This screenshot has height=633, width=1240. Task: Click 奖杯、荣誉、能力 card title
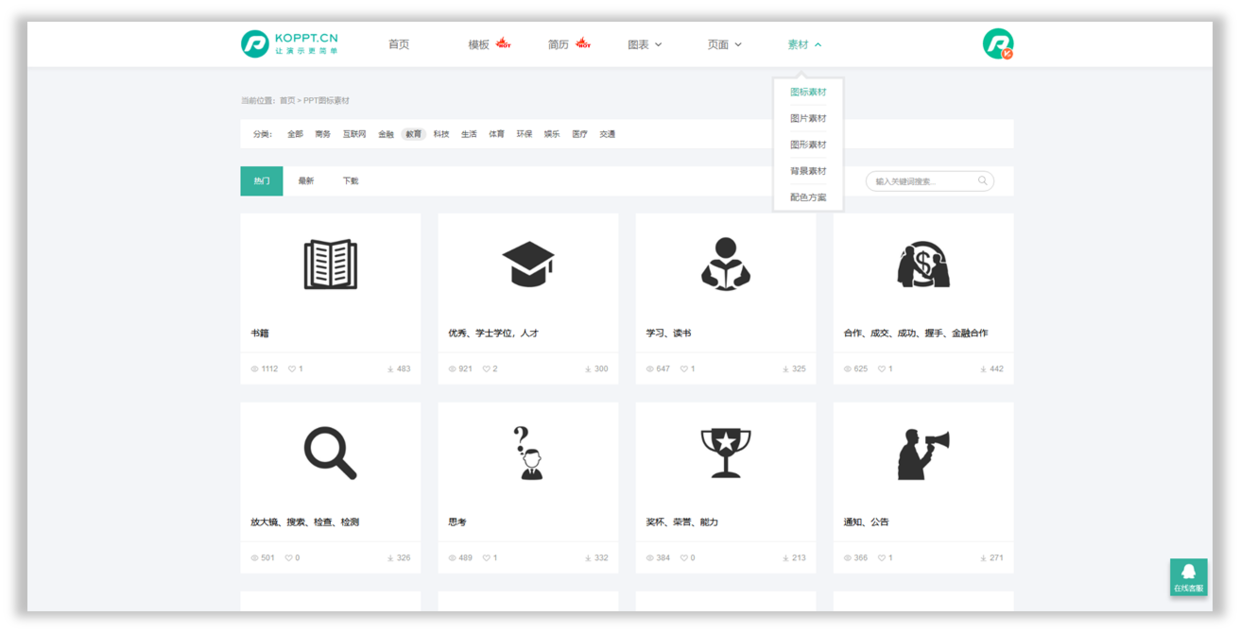pos(682,522)
